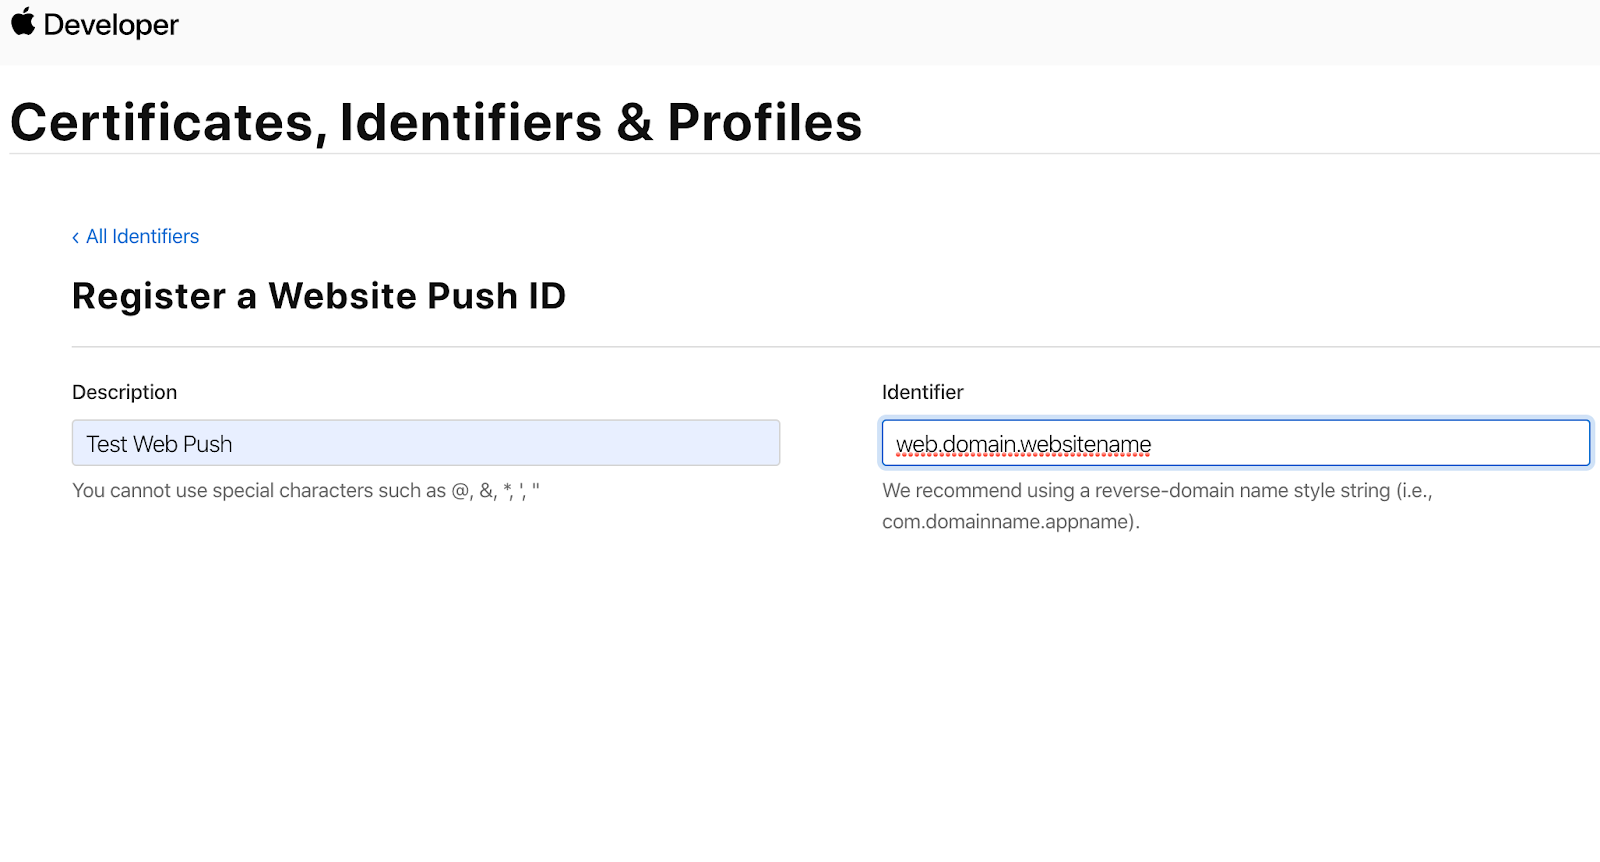
Task: Click the special characters warning text
Action: click(306, 491)
